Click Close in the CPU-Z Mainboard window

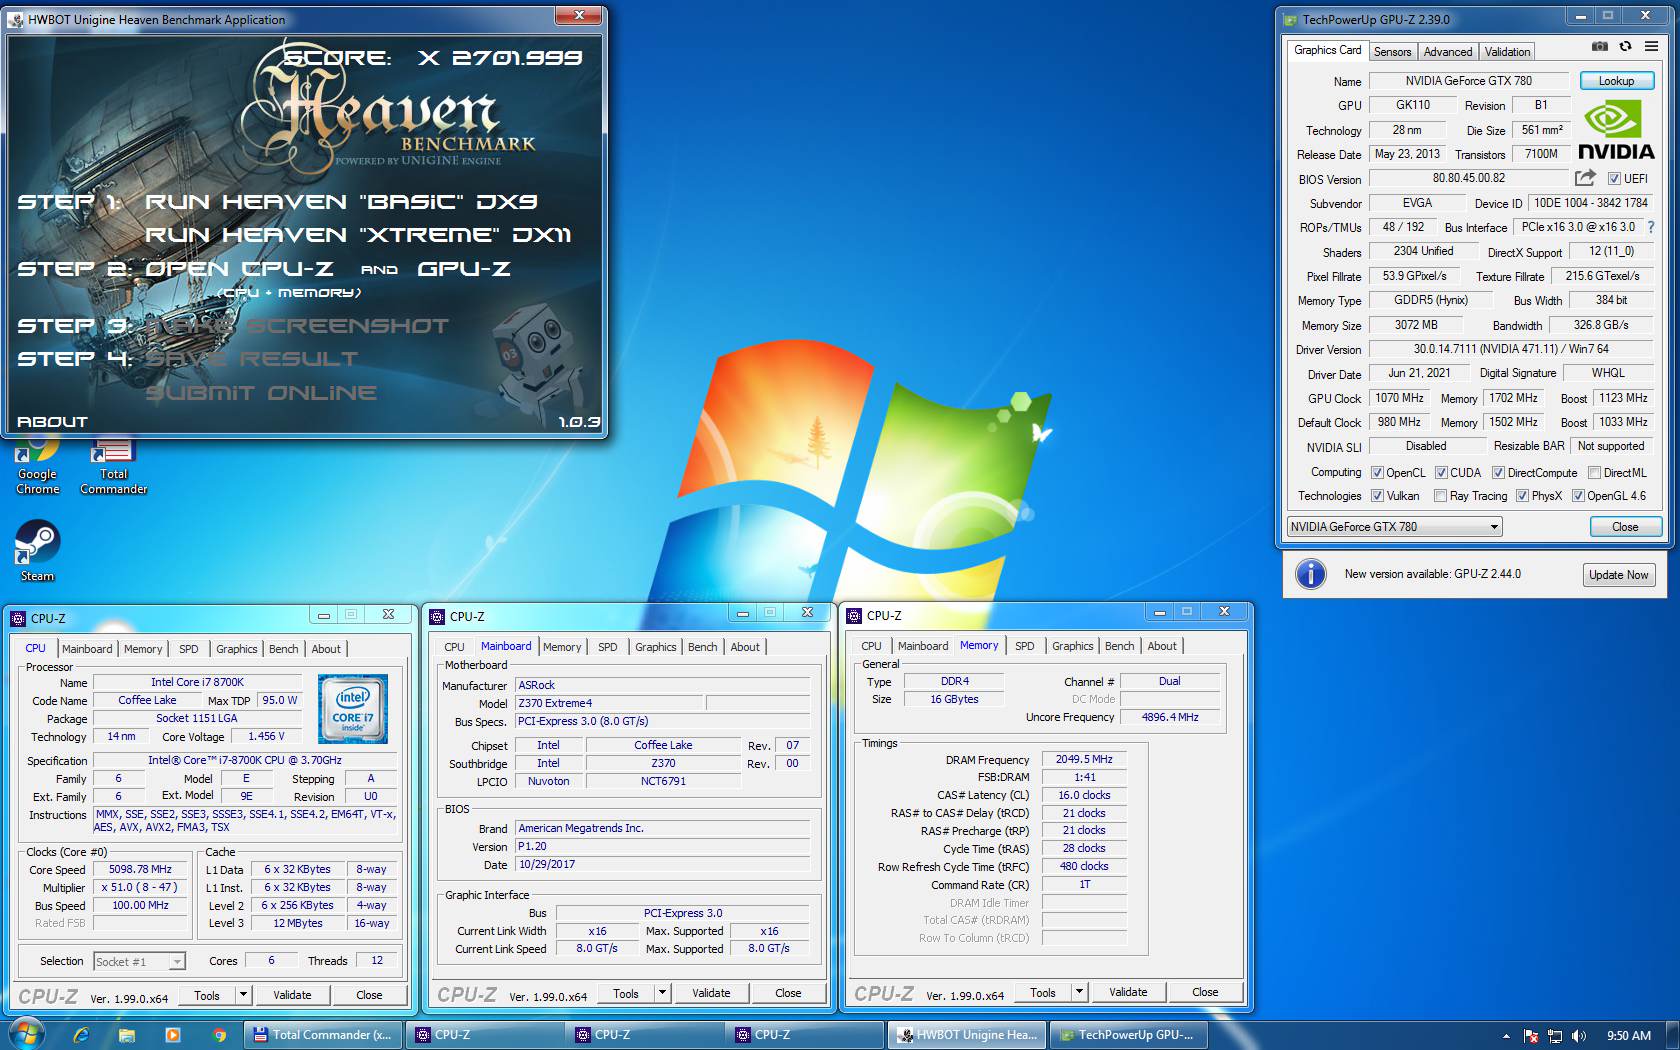click(788, 993)
